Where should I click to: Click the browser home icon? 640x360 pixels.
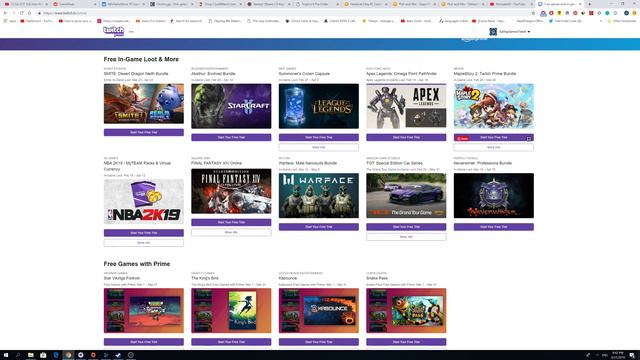29,13
